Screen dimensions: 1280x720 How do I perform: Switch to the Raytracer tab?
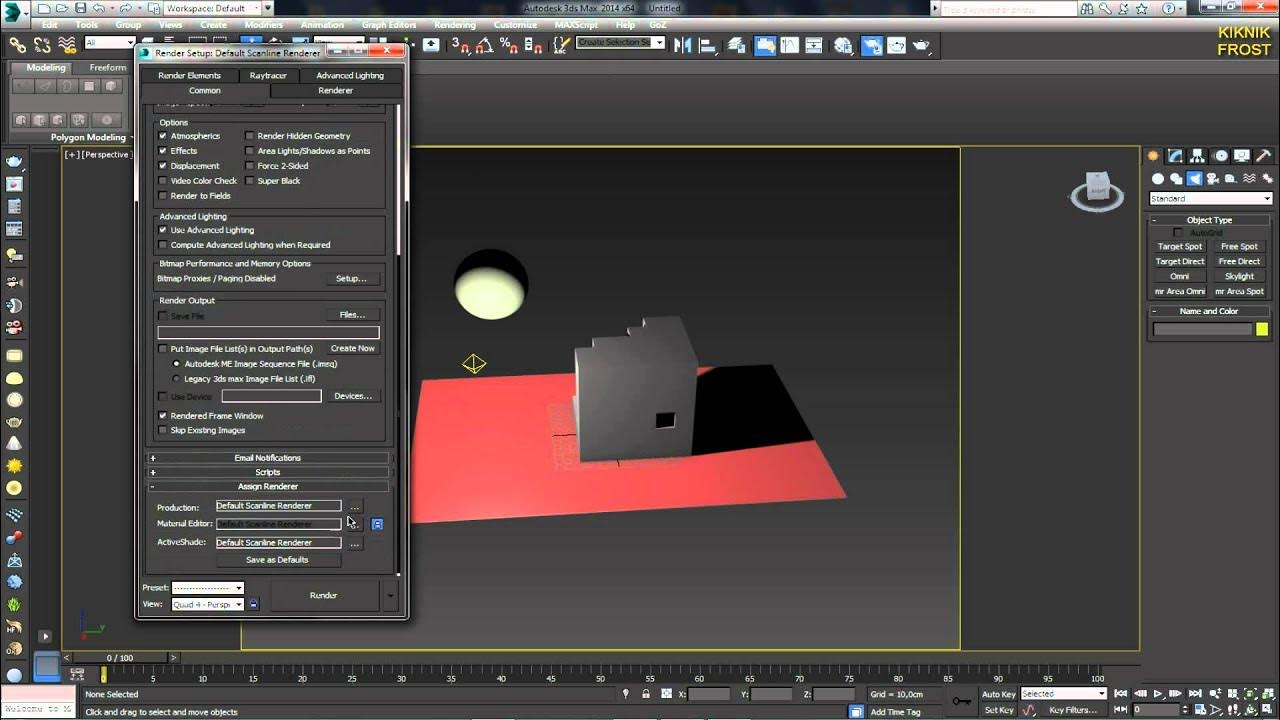tap(268, 75)
